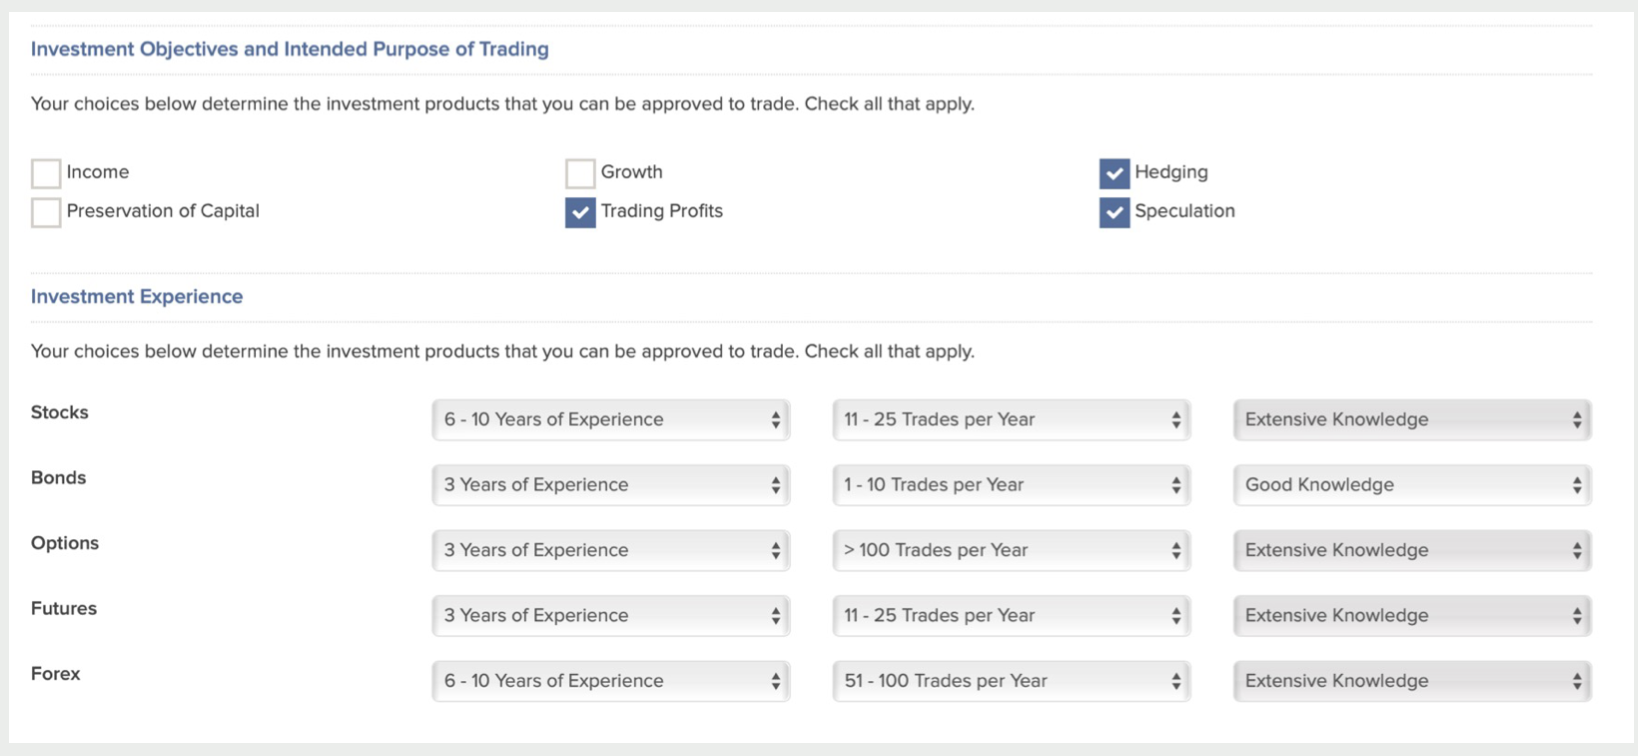Open Futures years of experience dropdown
This screenshot has width=1638, height=756.
click(x=611, y=616)
